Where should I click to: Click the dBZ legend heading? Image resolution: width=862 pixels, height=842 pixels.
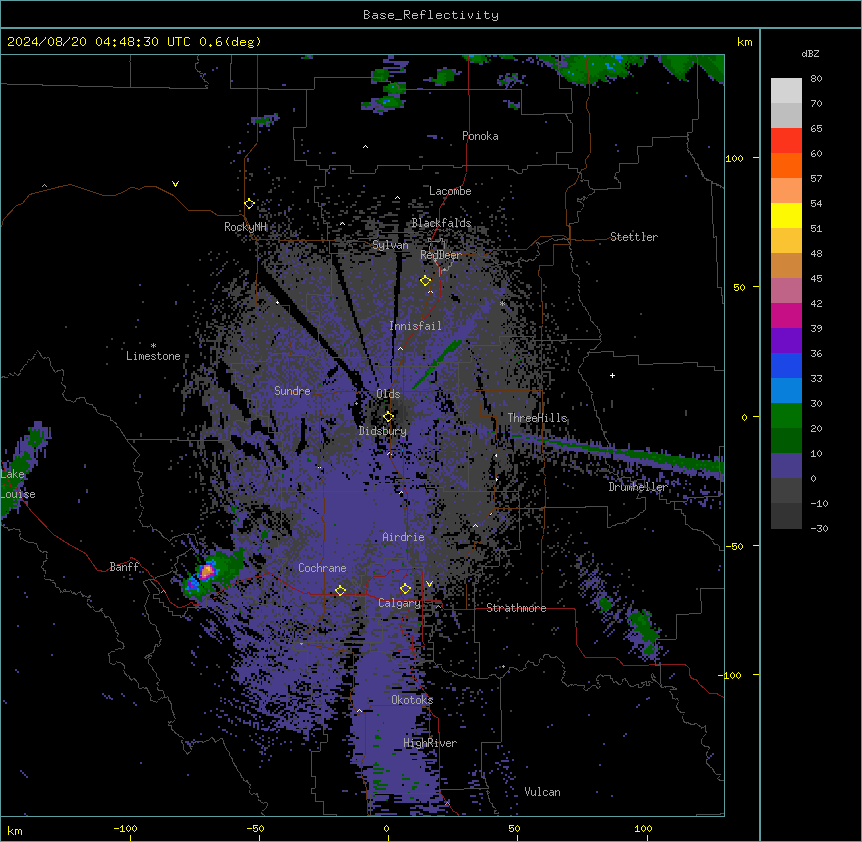click(x=810, y=54)
